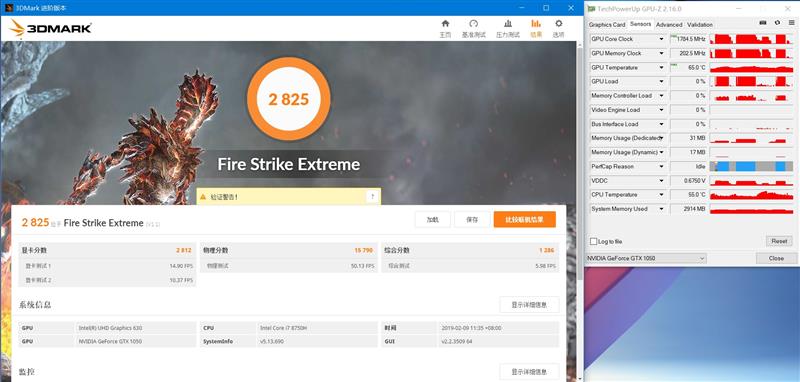Click the GPU Temperature history graph
800x382 pixels.
tap(751, 67)
